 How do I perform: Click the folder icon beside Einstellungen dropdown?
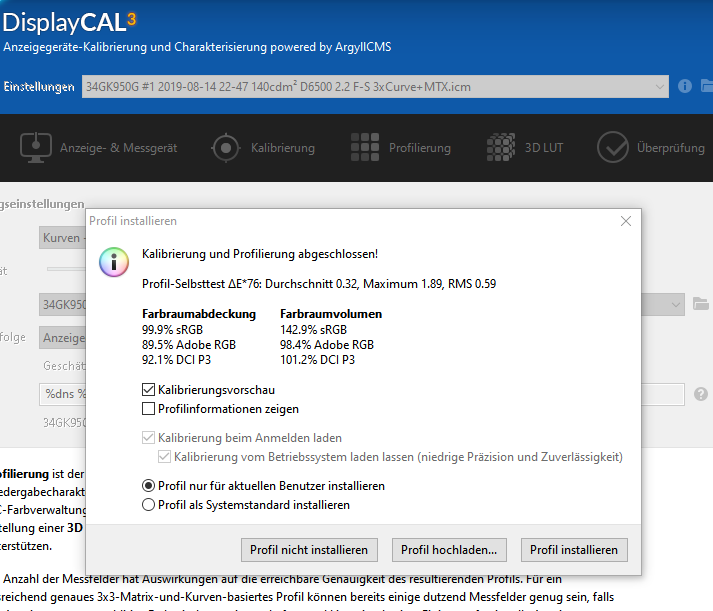click(x=707, y=85)
